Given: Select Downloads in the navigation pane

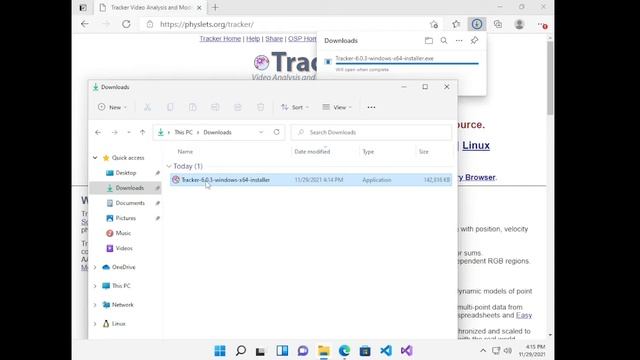Looking at the screenshot, I should pos(126,188).
